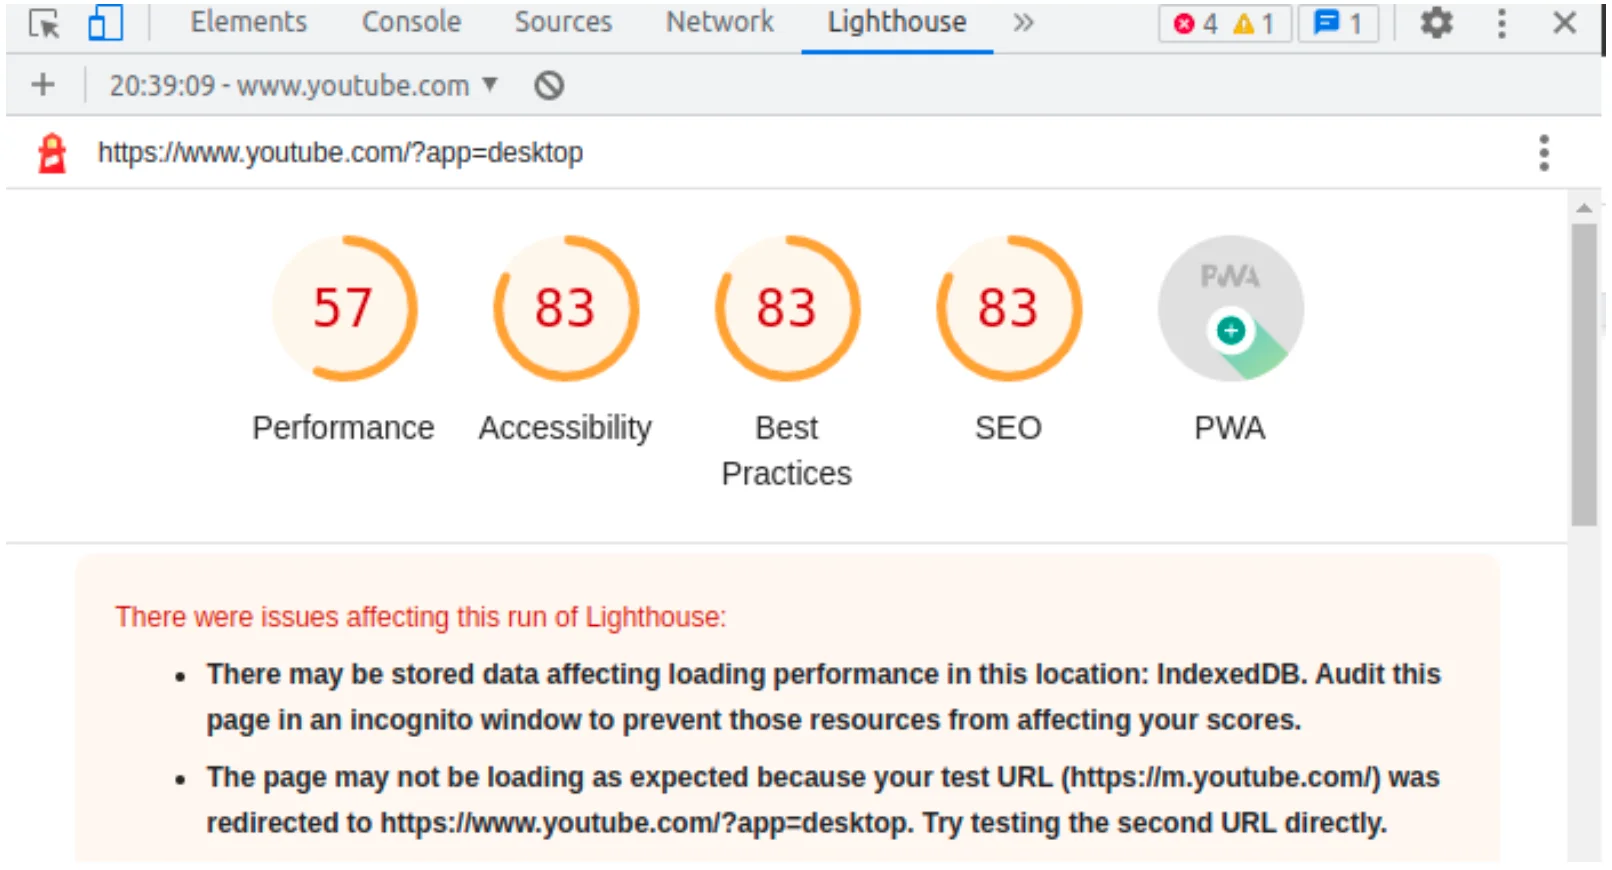Open the DevTools customize menu
Viewport: 1612px width, 870px height.
click(x=1501, y=24)
